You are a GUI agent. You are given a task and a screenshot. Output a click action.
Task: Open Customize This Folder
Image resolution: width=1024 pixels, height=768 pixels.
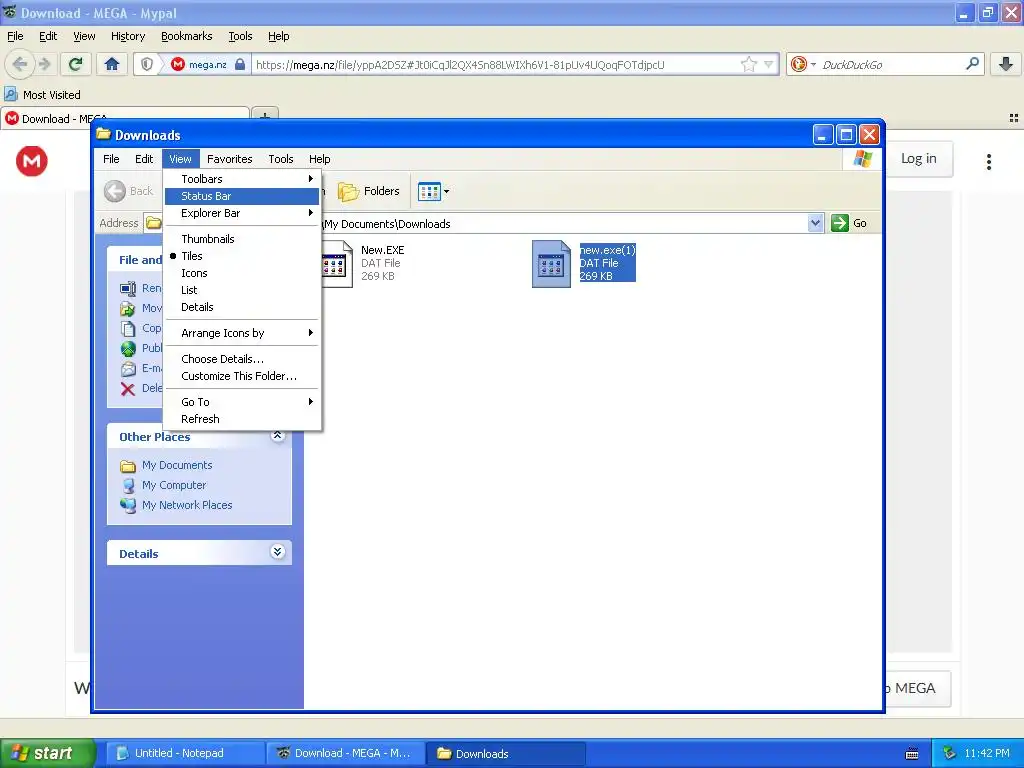pyautogui.click(x=242, y=376)
